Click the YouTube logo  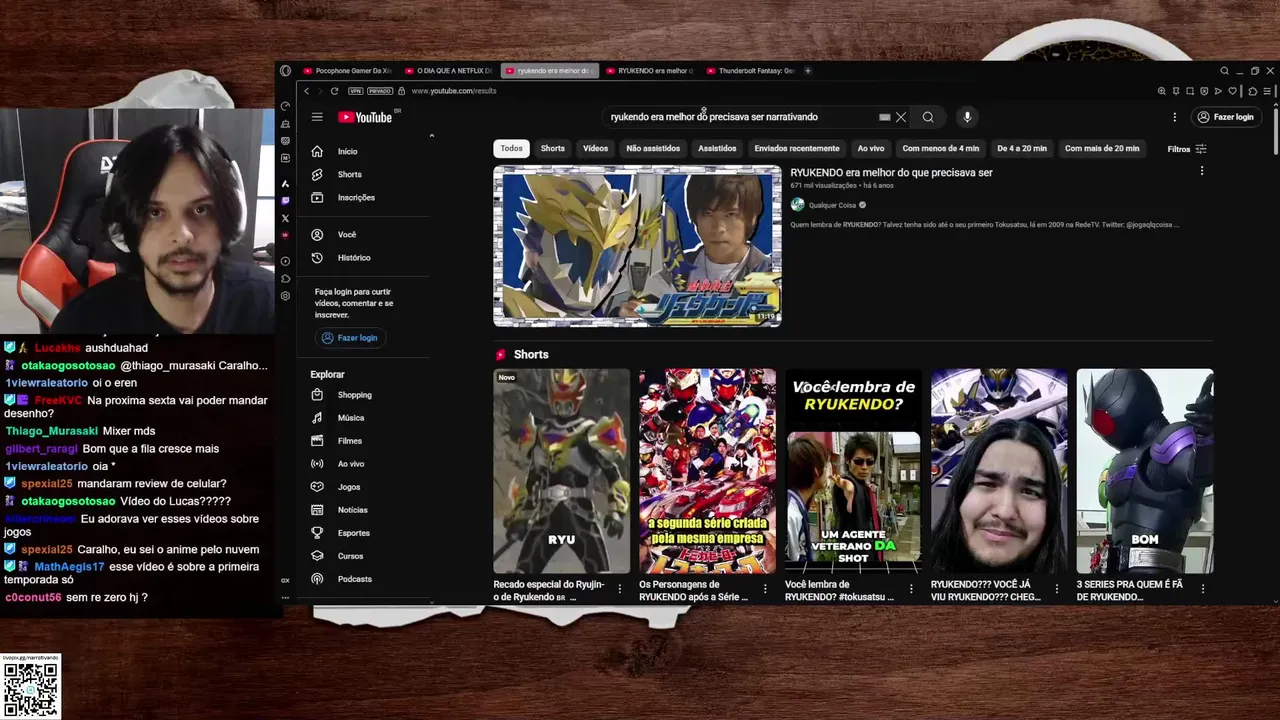point(365,117)
